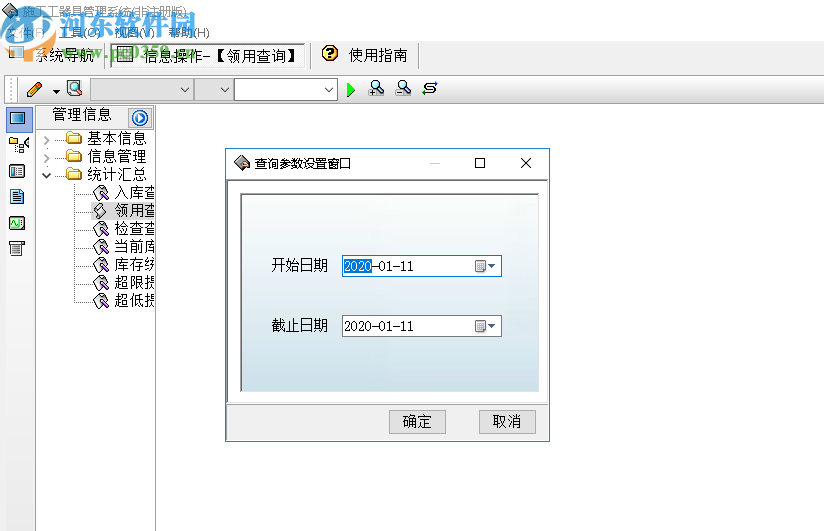Click the remove search condition magnifier icon

point(403,88)
